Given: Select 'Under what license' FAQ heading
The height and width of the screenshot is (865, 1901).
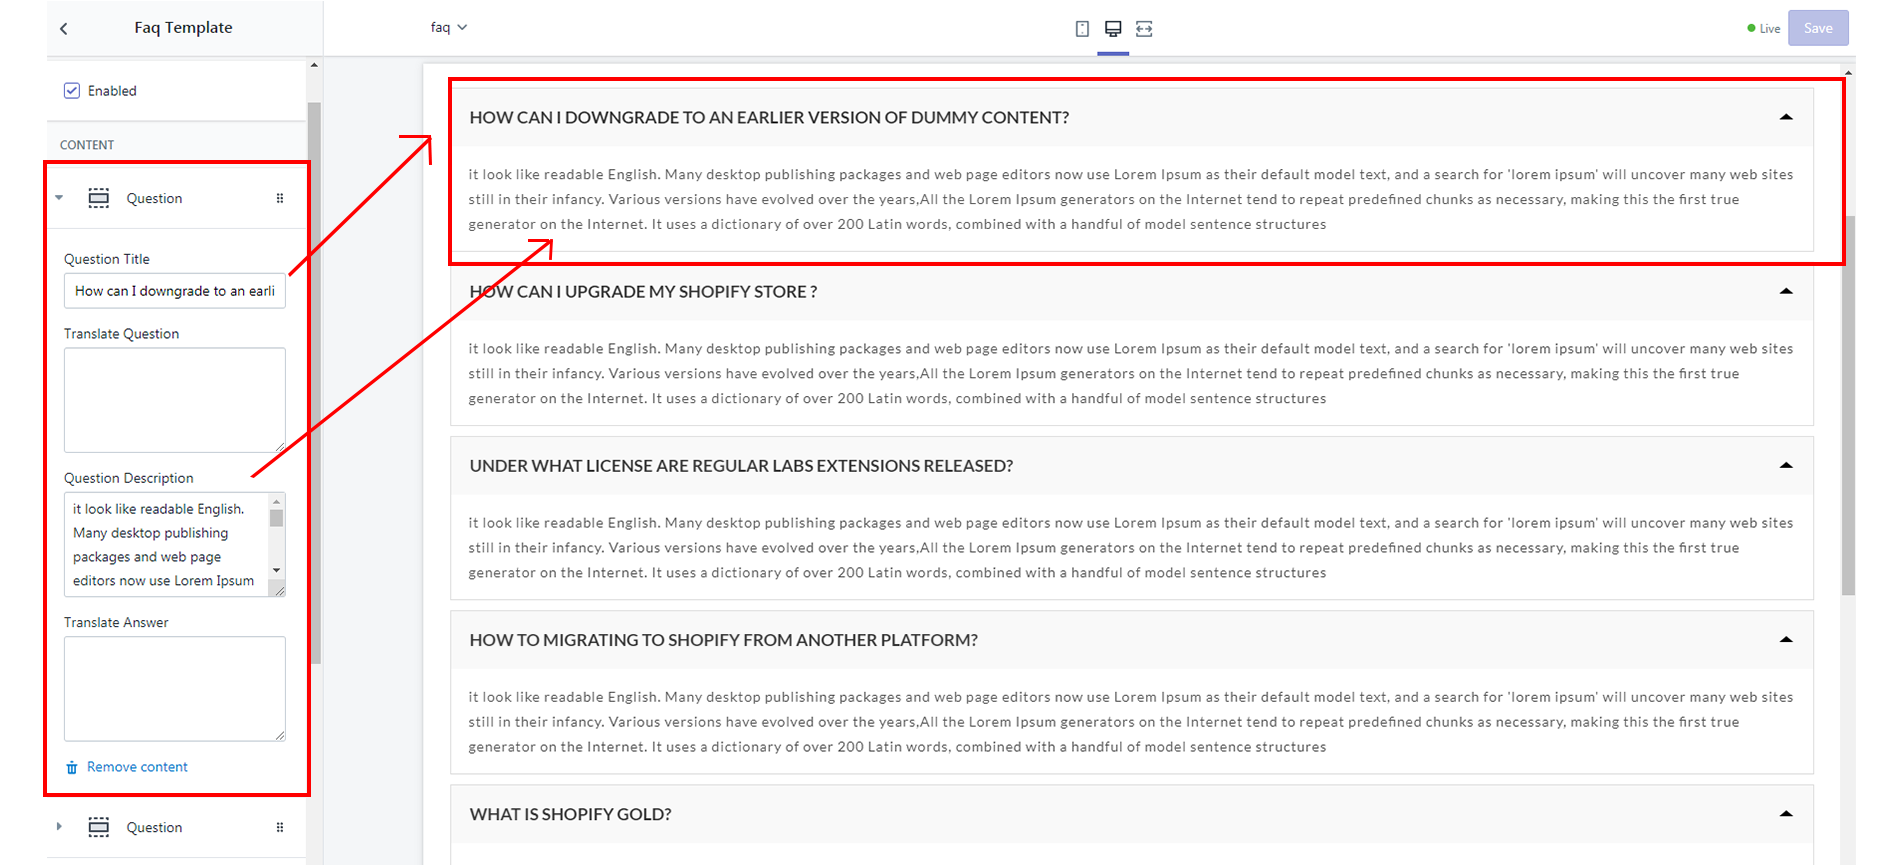Looking at the screenshot, I should (741, 466).
